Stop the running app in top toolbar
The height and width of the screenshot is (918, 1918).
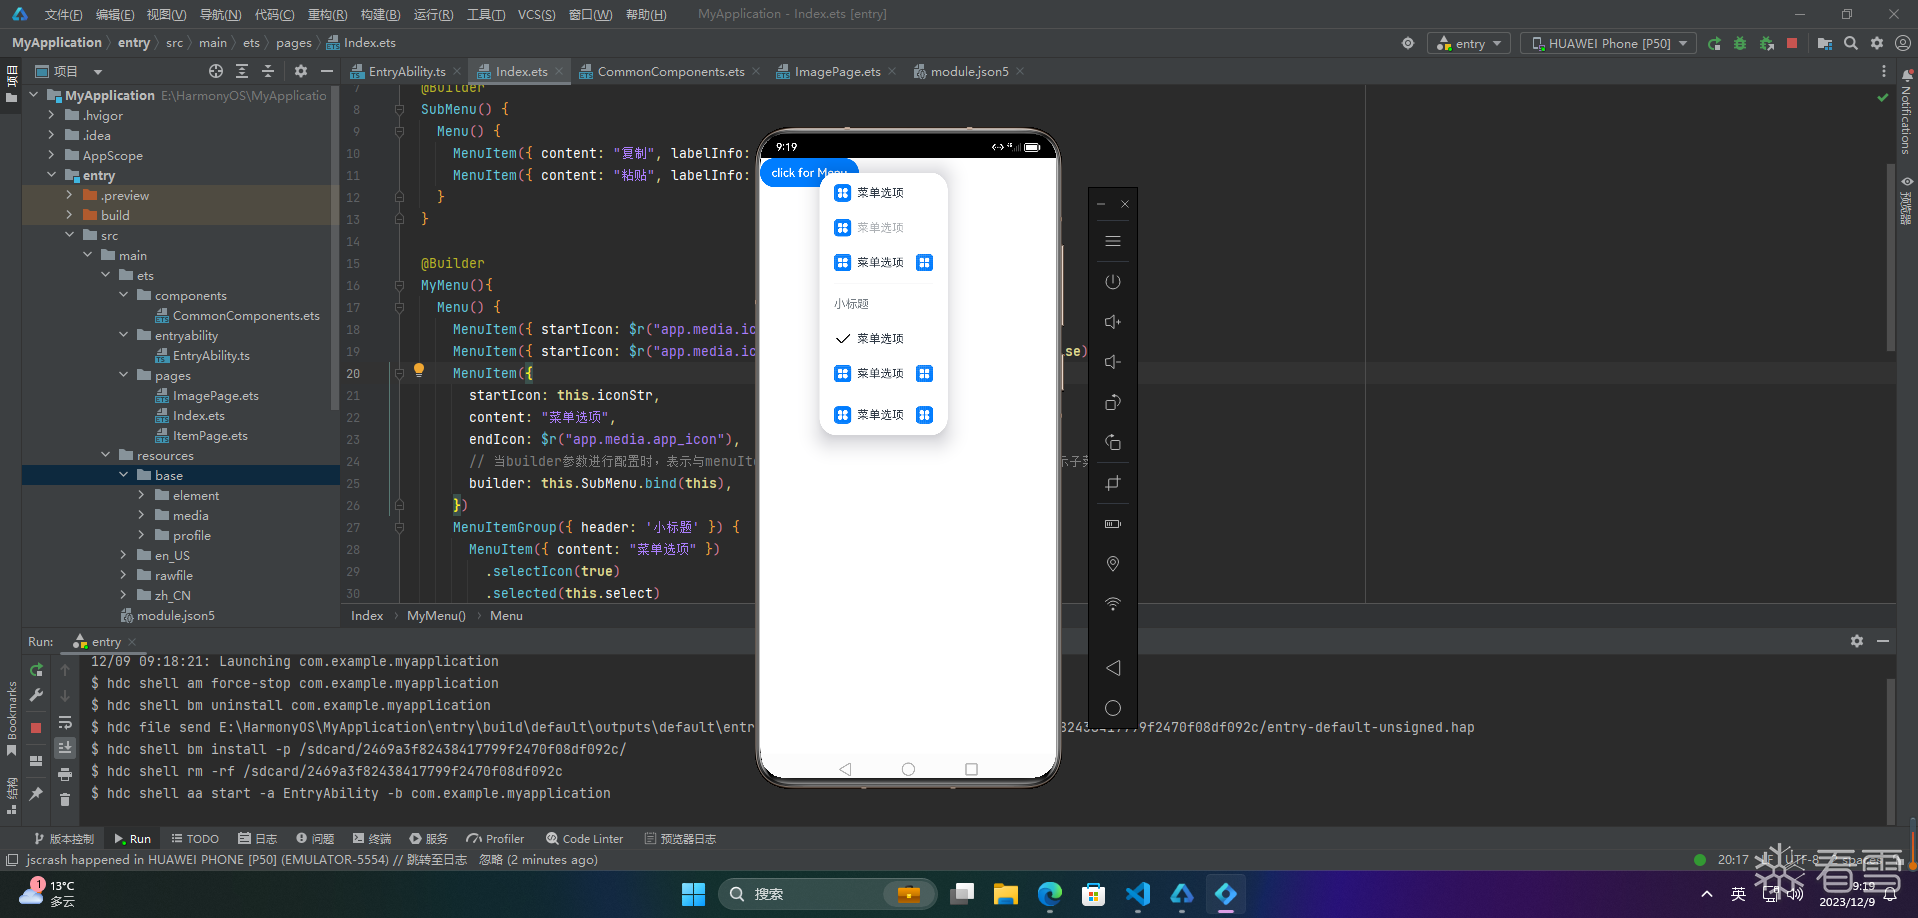pos(1792,43)
